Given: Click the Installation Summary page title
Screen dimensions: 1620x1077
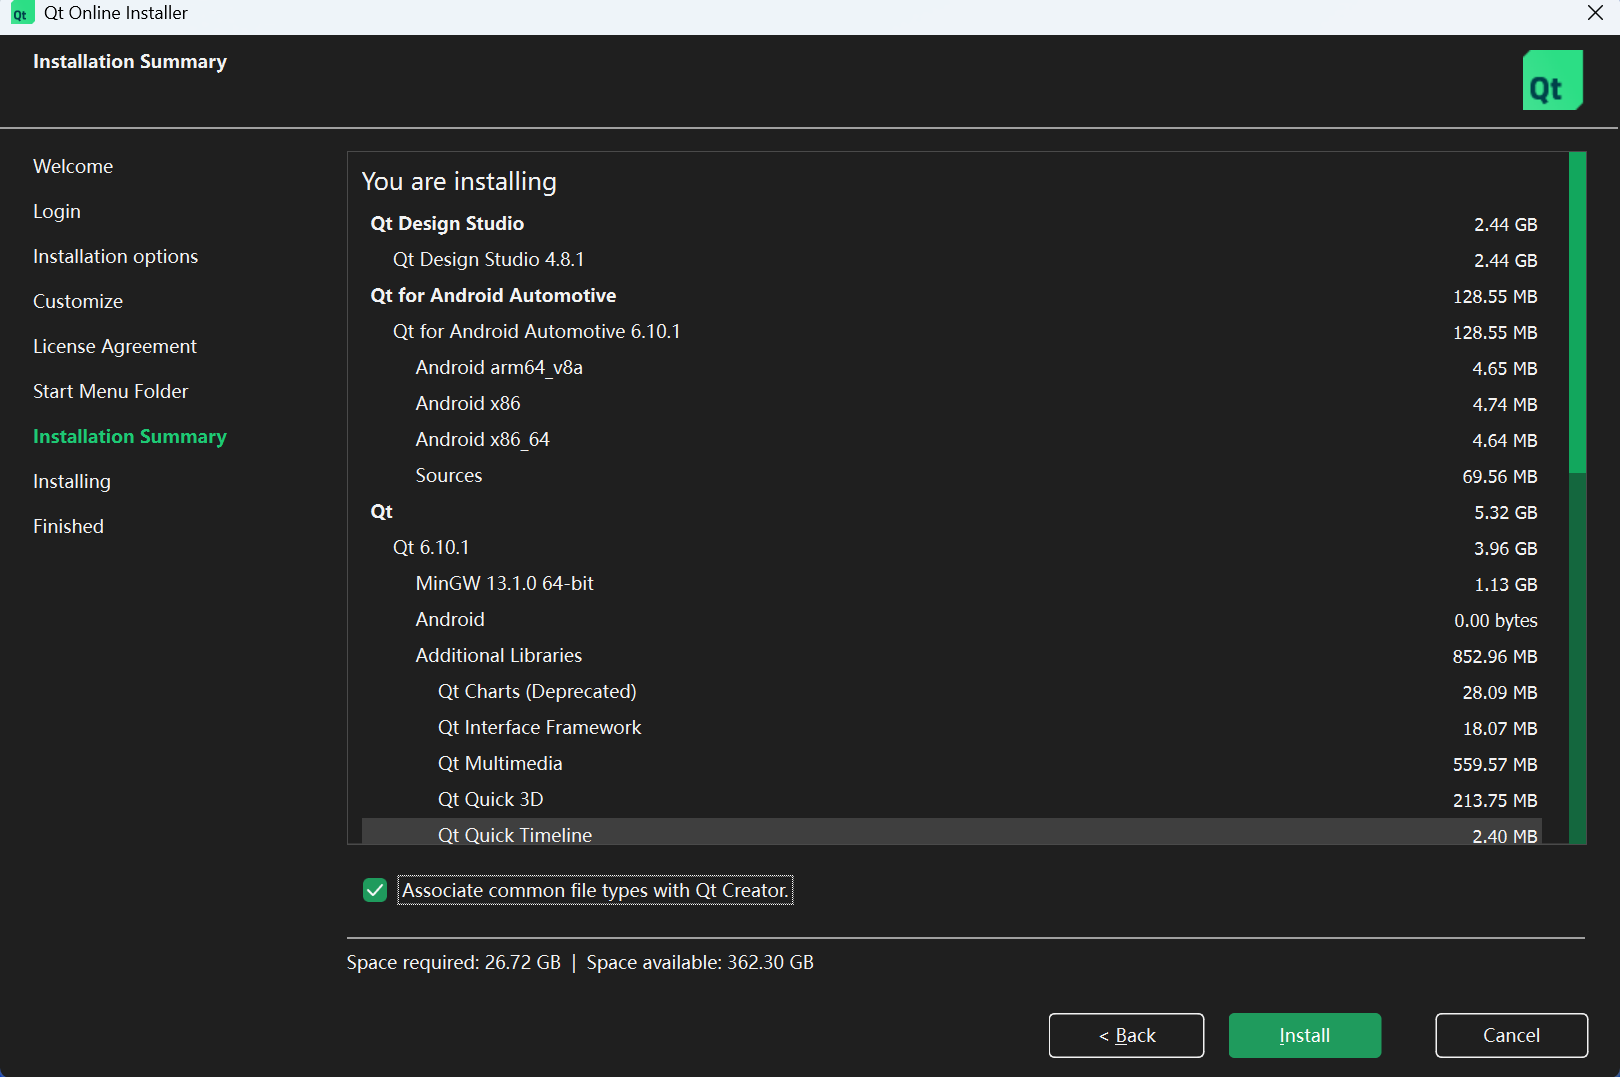Looking at the screenshot, I should (130, 61).
